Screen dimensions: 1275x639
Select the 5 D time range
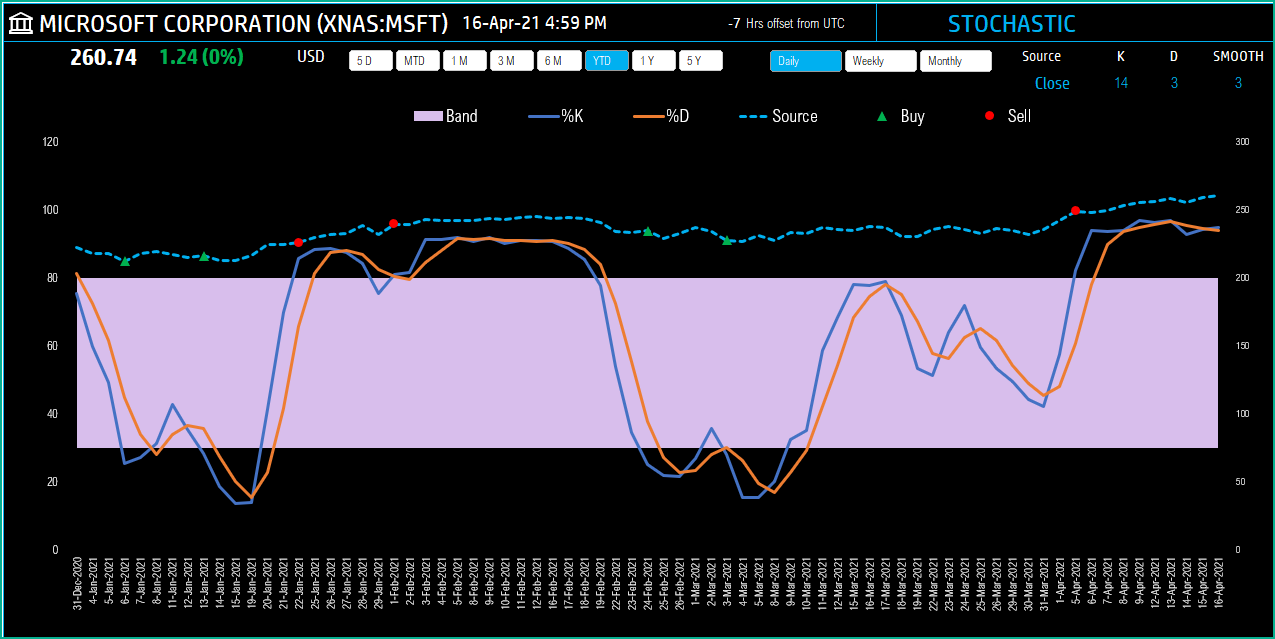tap(370, 61)
